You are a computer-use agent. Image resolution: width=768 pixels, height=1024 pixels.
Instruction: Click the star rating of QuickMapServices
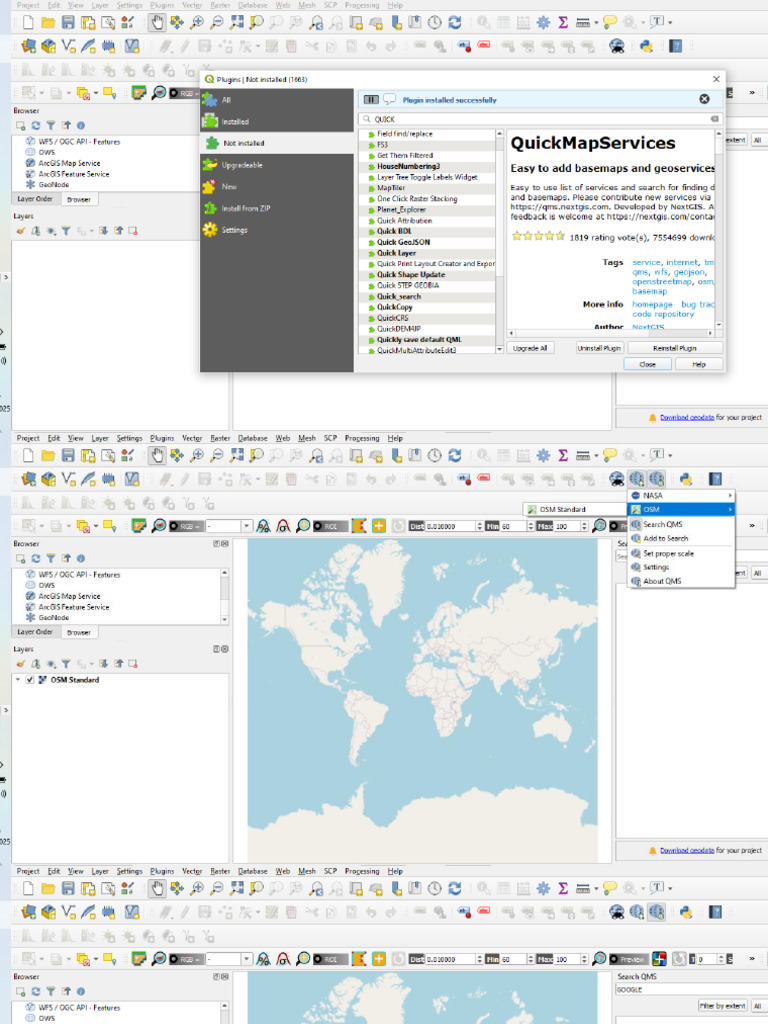click(538, 236)
